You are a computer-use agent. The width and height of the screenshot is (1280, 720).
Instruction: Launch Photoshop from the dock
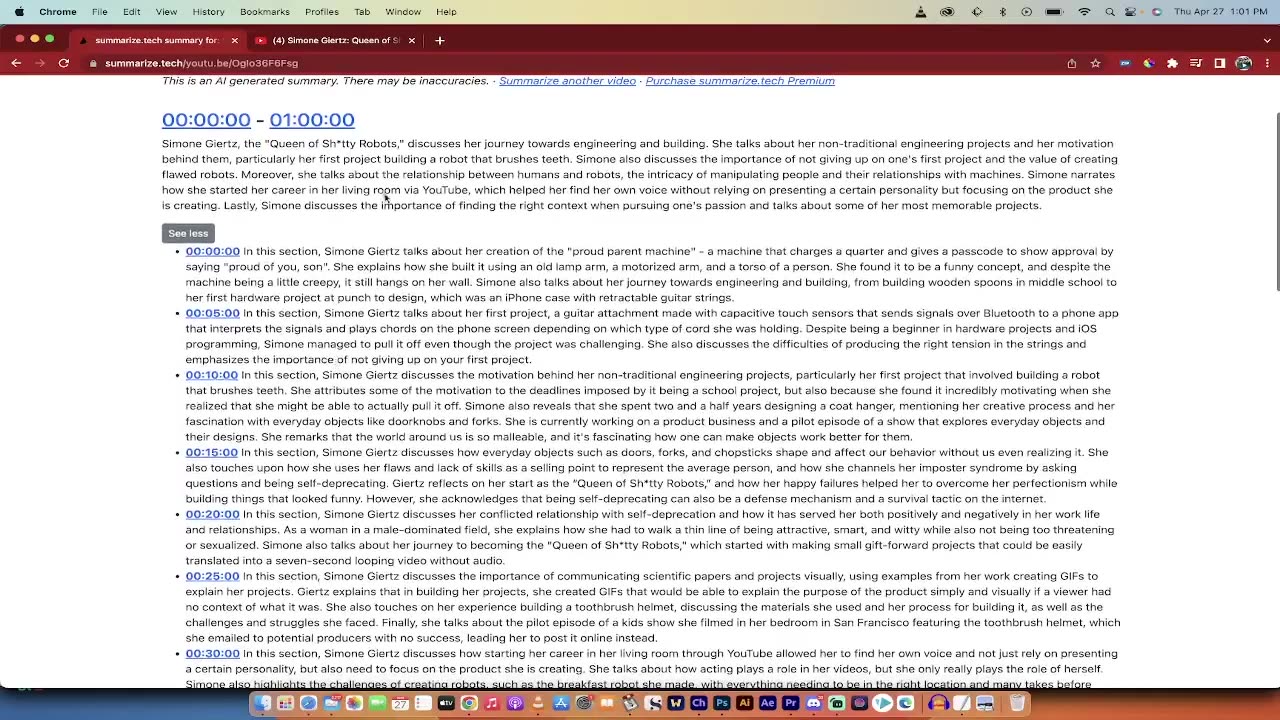721,703
